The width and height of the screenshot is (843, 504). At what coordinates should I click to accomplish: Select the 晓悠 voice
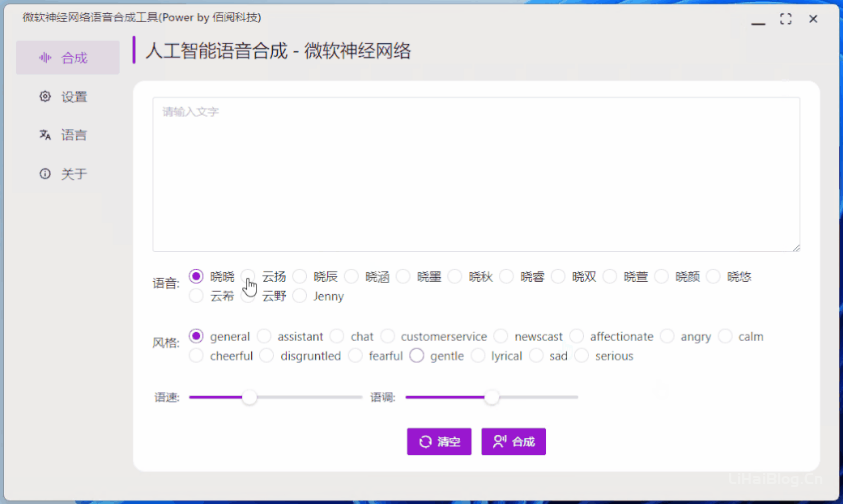(x=713, y=276)
